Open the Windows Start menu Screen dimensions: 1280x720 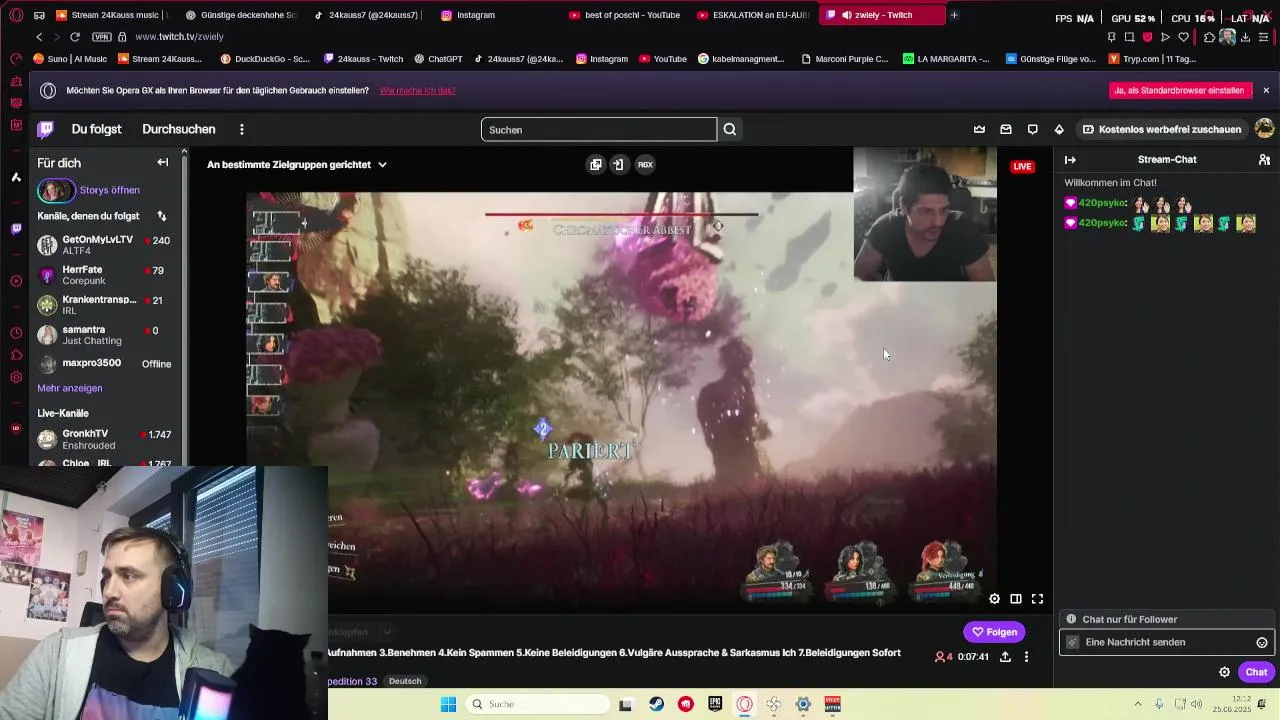coord(448,704)
